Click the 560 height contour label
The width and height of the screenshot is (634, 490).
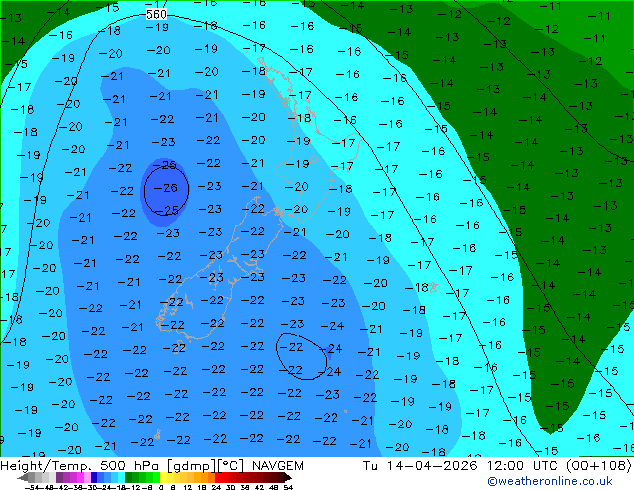tap(156, 15)
